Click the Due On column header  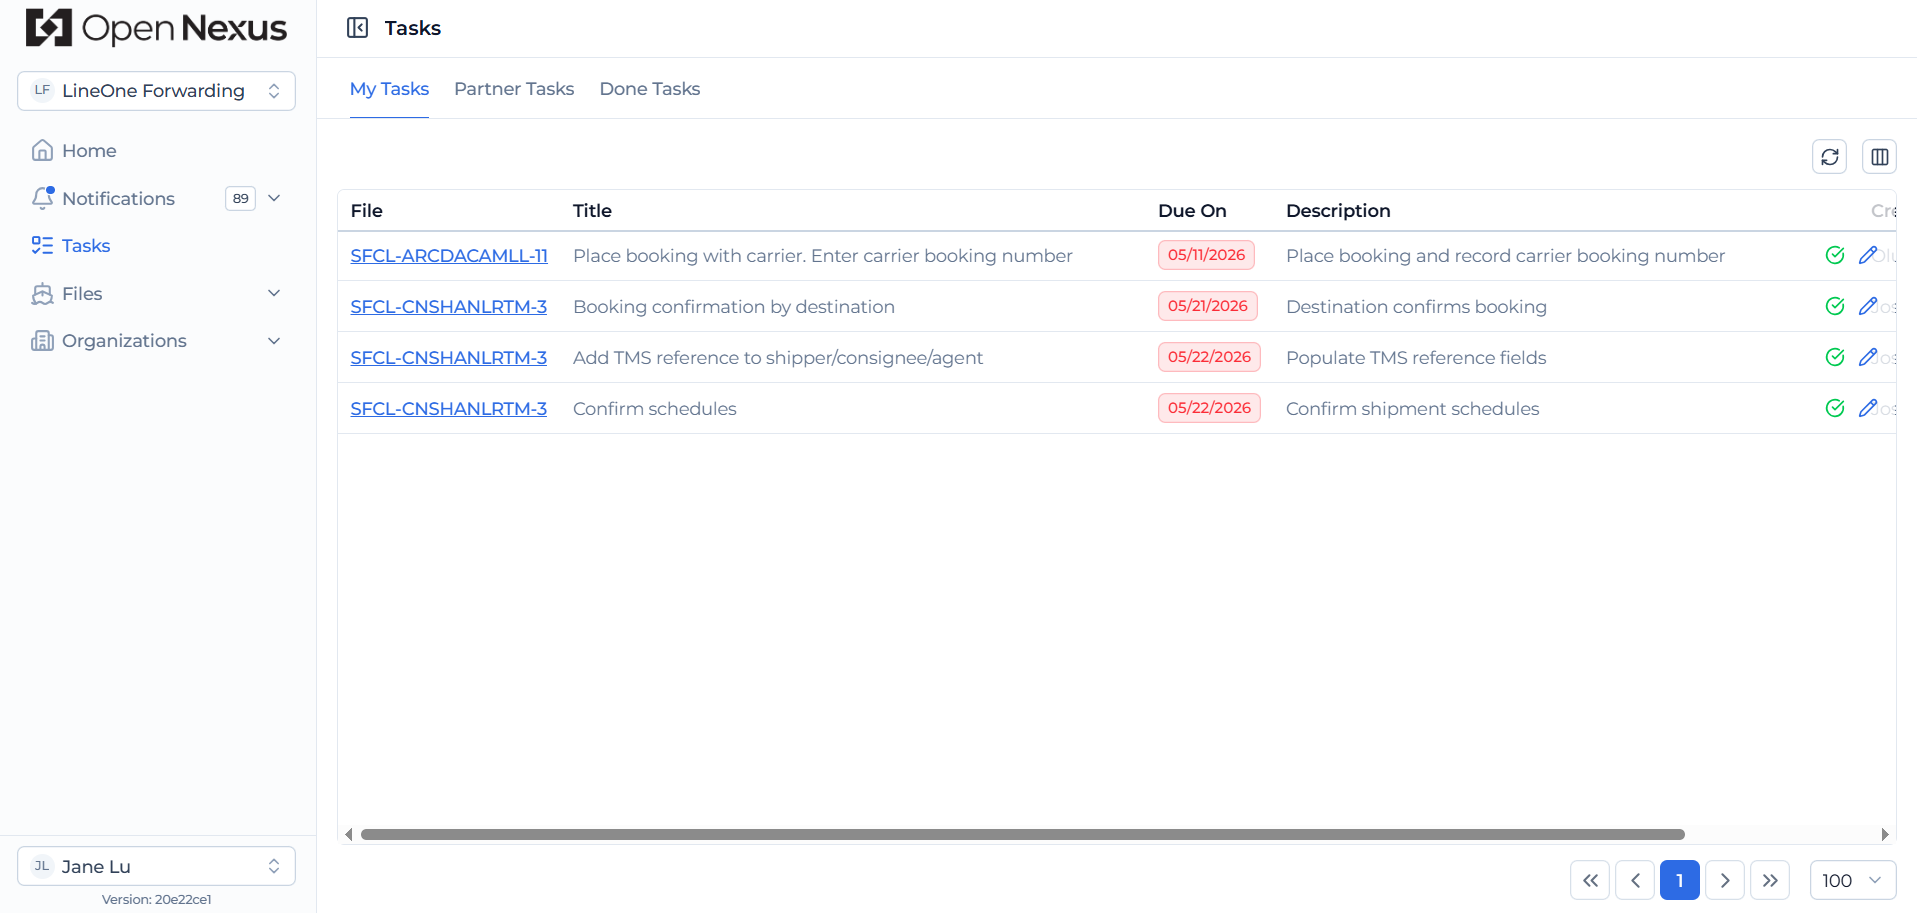[x=1192, y=211]
